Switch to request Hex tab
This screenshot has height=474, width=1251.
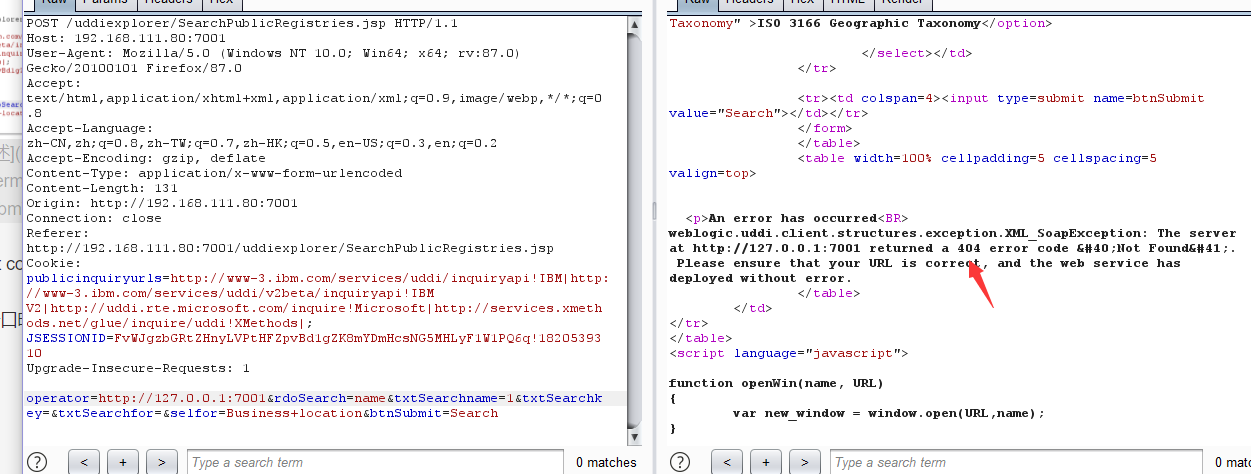220,4
